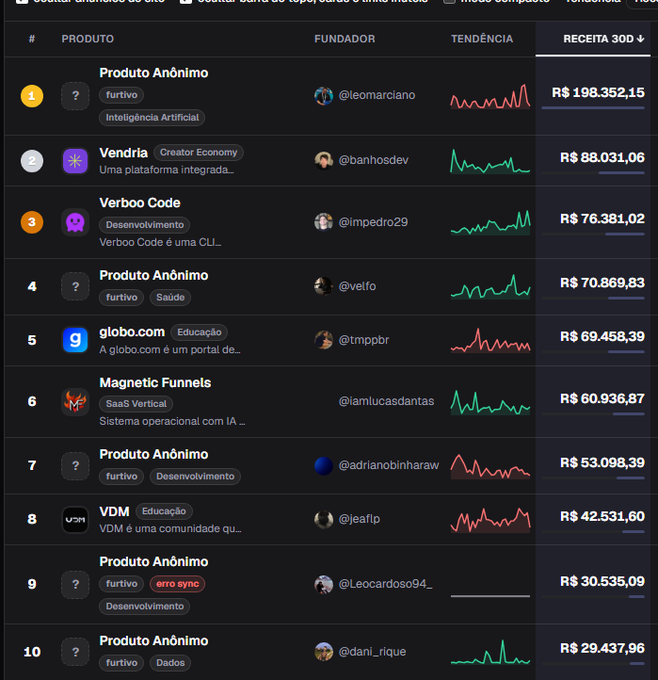Click the globo.com red trend sparkline
This screenshot has width=658, height=680.
[x=490, y=340]
